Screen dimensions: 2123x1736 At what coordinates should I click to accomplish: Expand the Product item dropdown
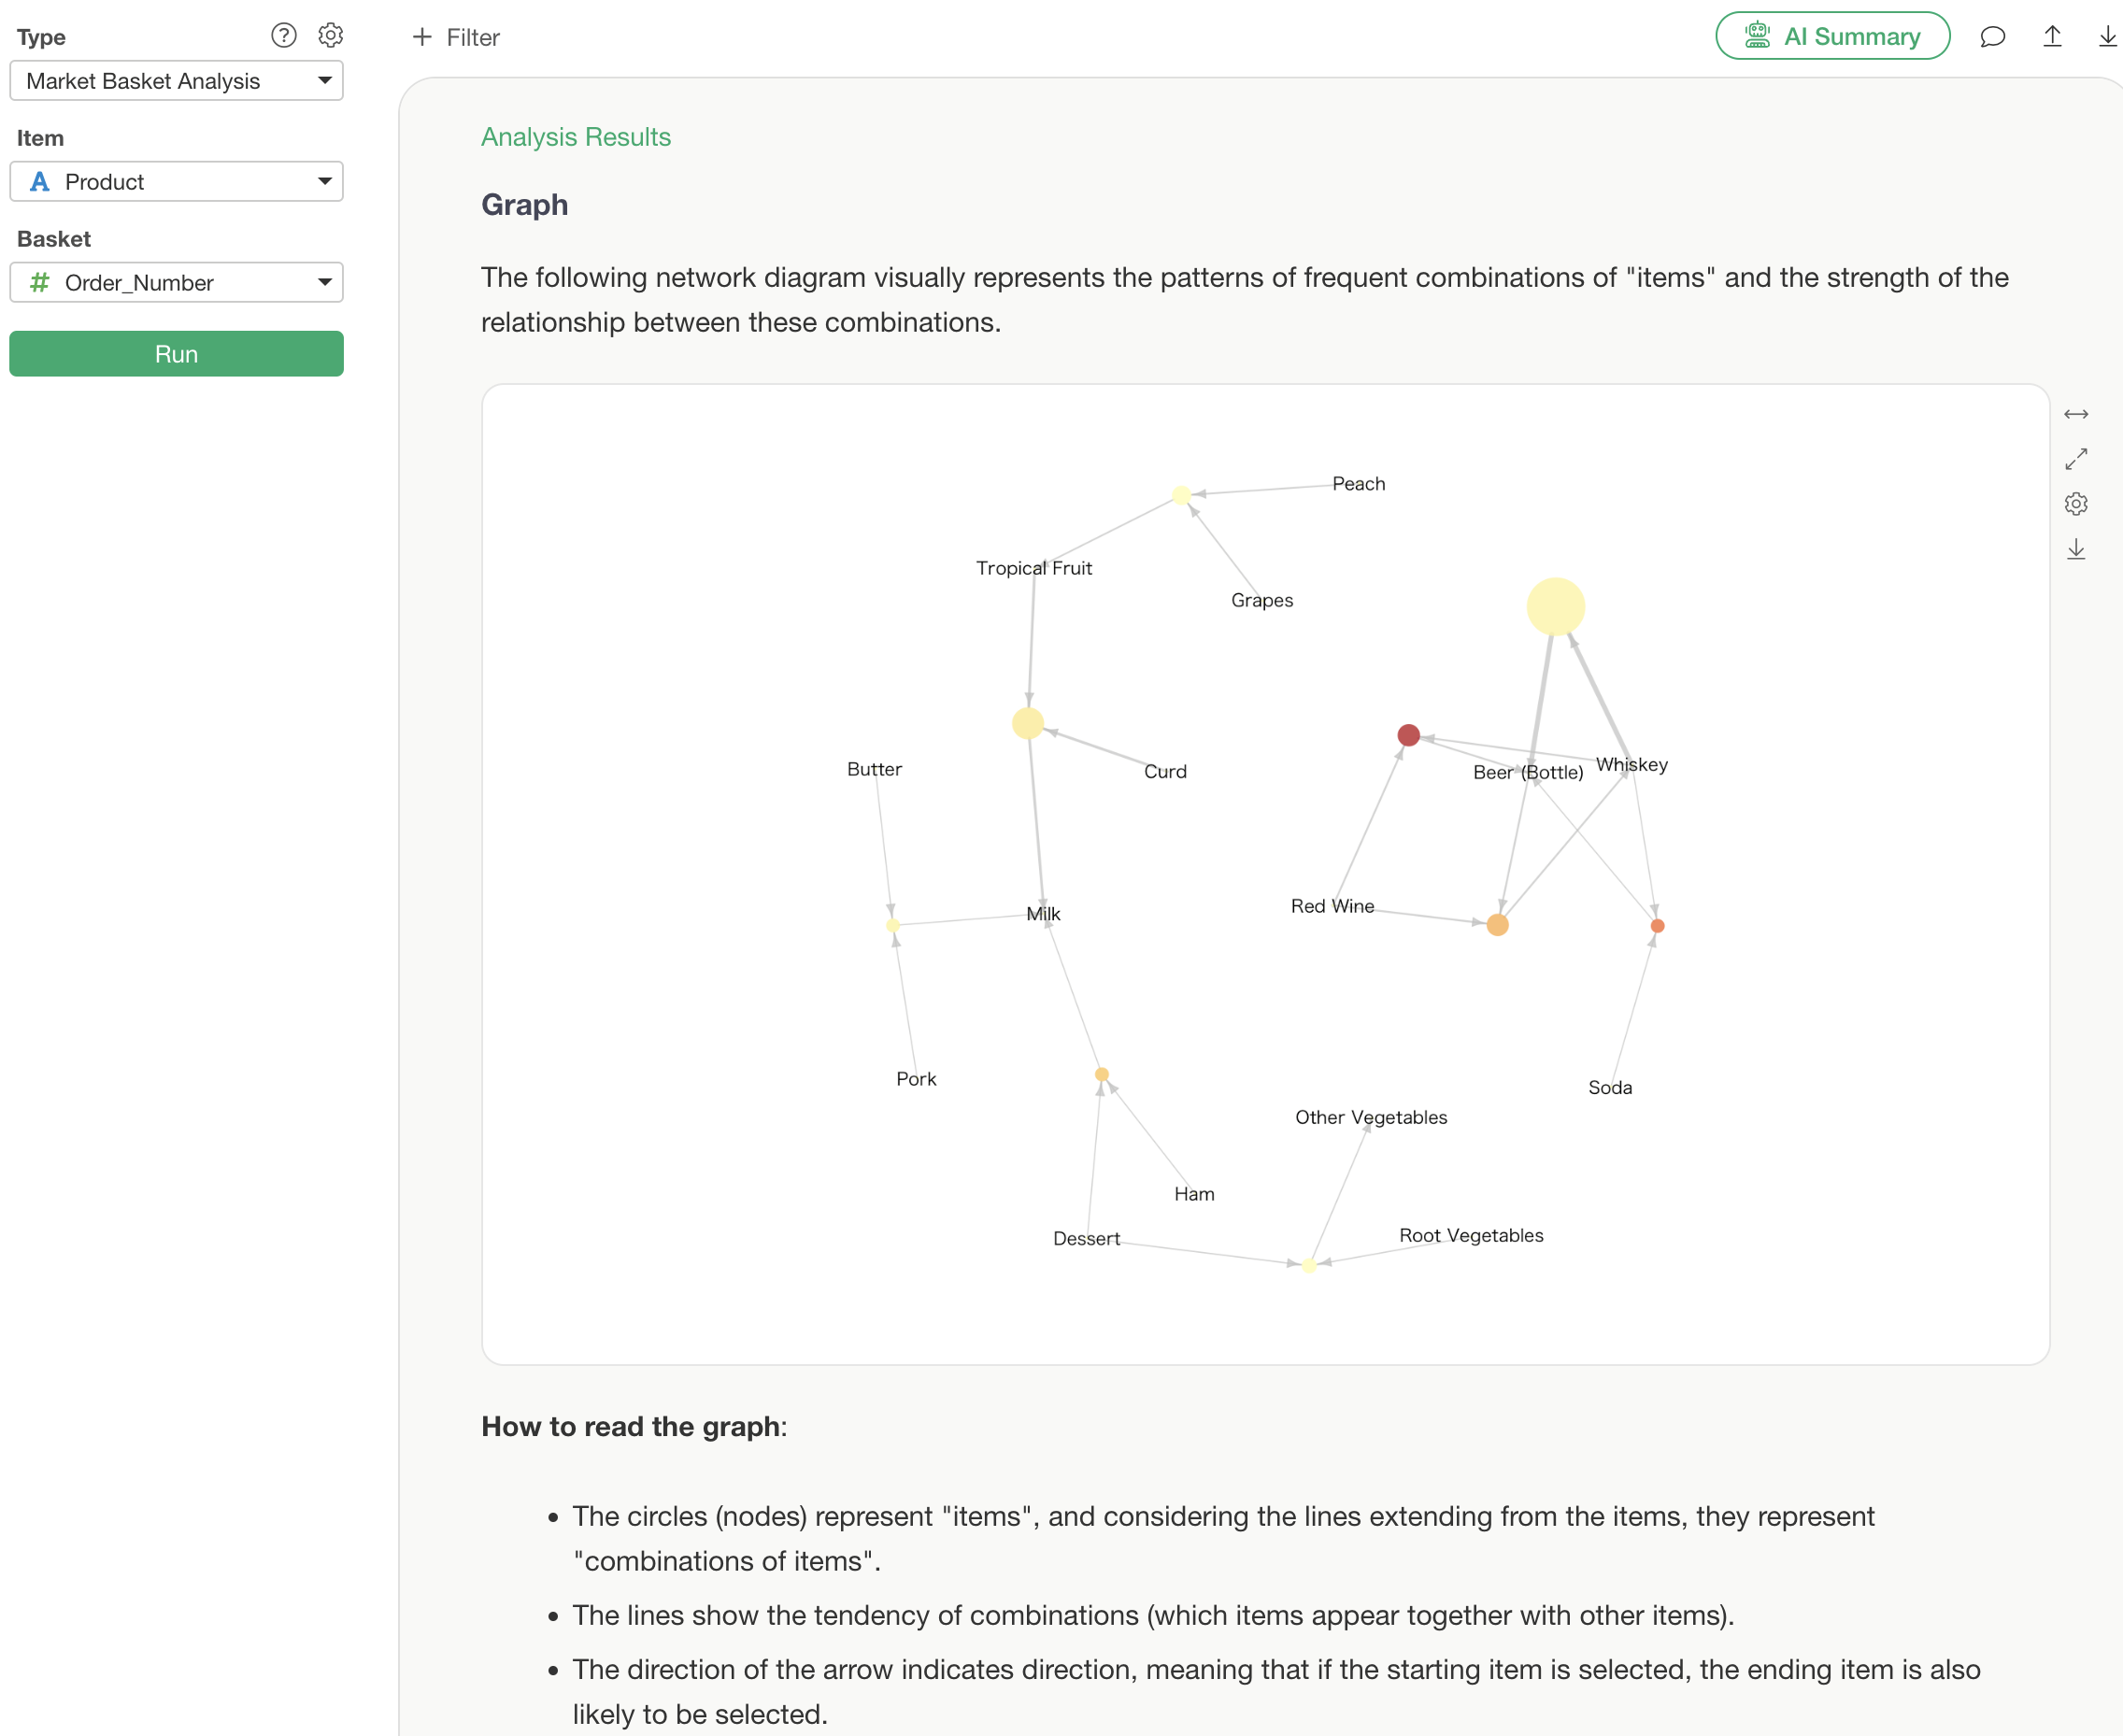tap(177, 182)
